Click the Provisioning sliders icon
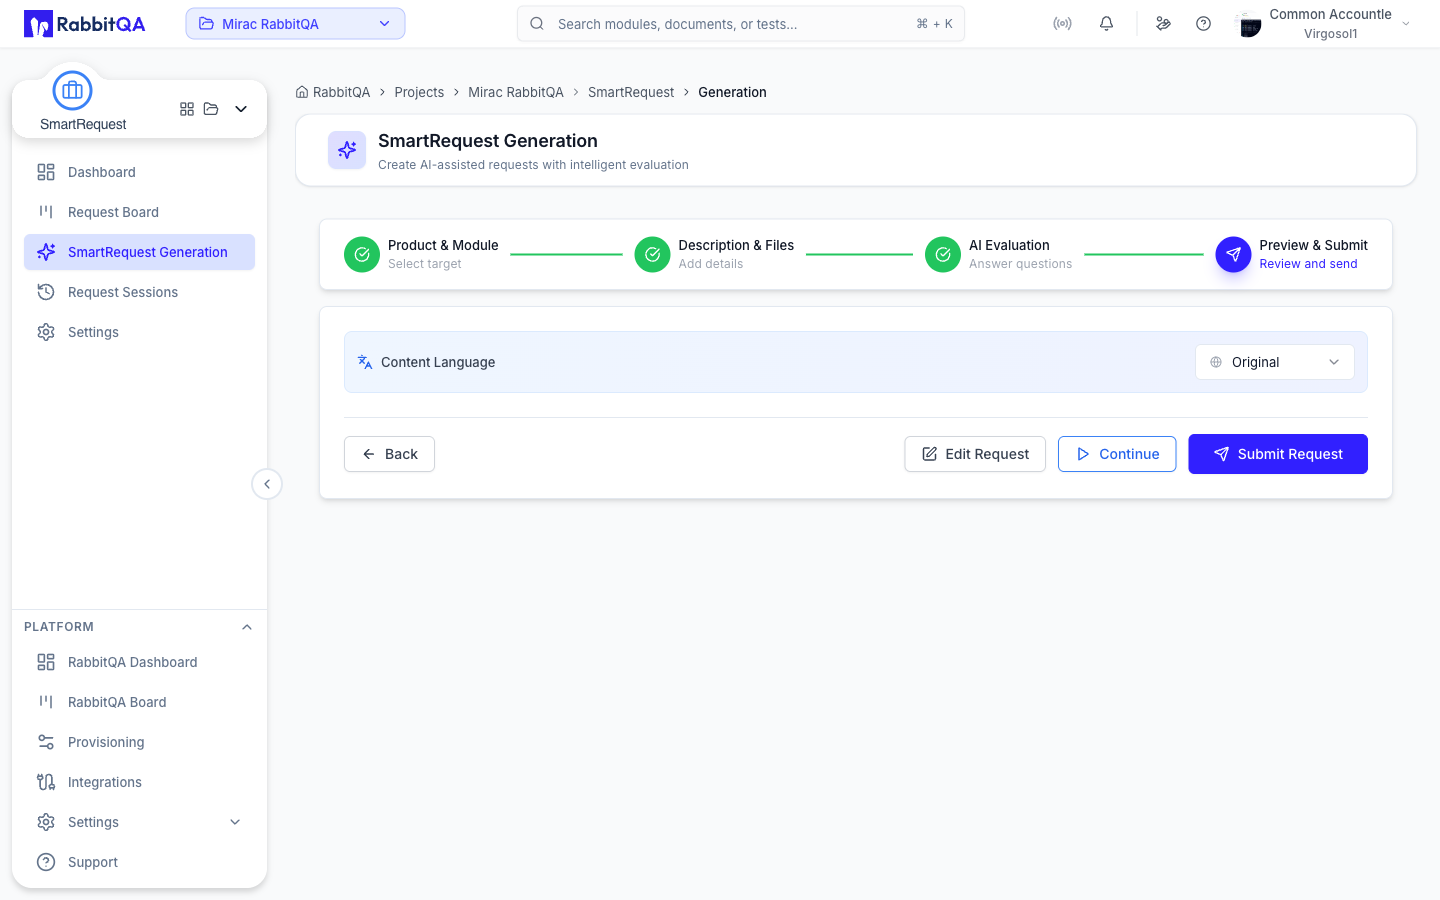 click(x=46, y=742)
